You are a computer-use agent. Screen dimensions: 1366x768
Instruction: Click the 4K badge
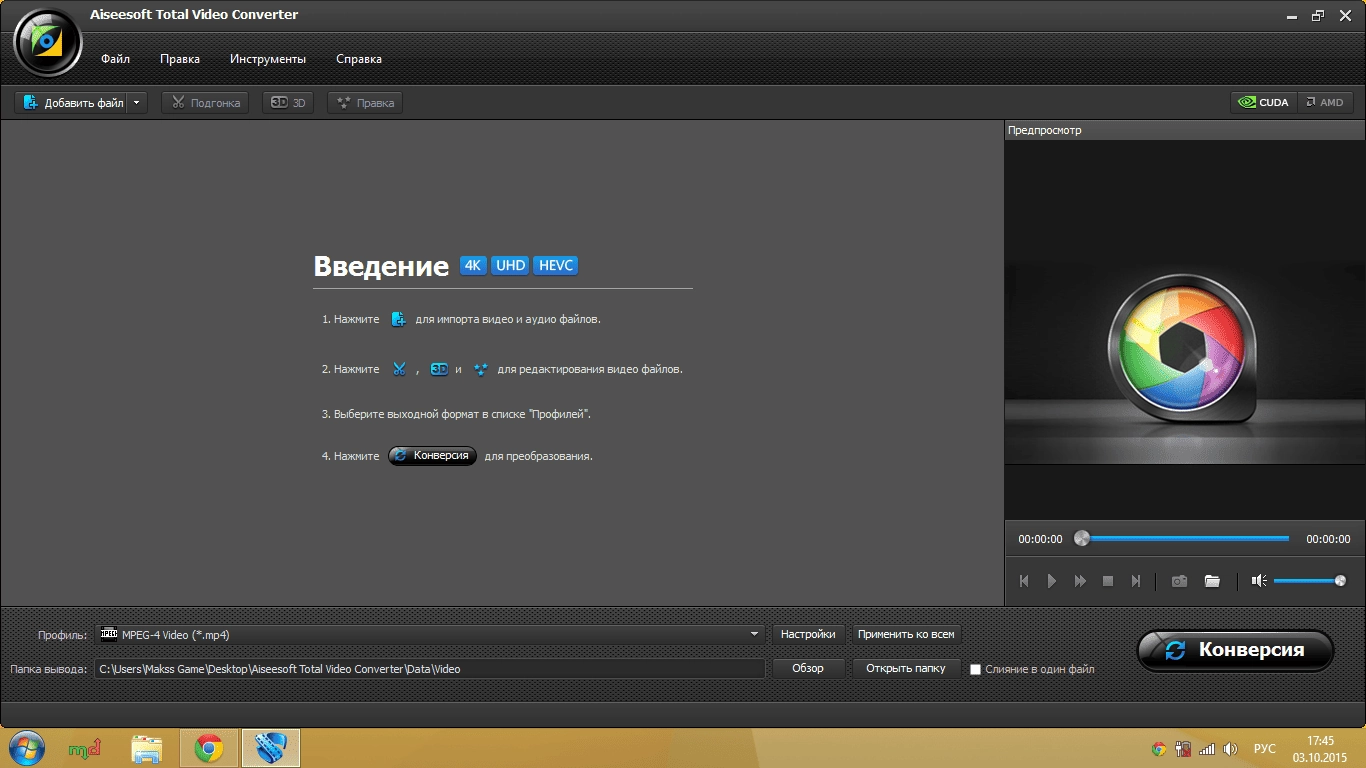tap(473, 265)
